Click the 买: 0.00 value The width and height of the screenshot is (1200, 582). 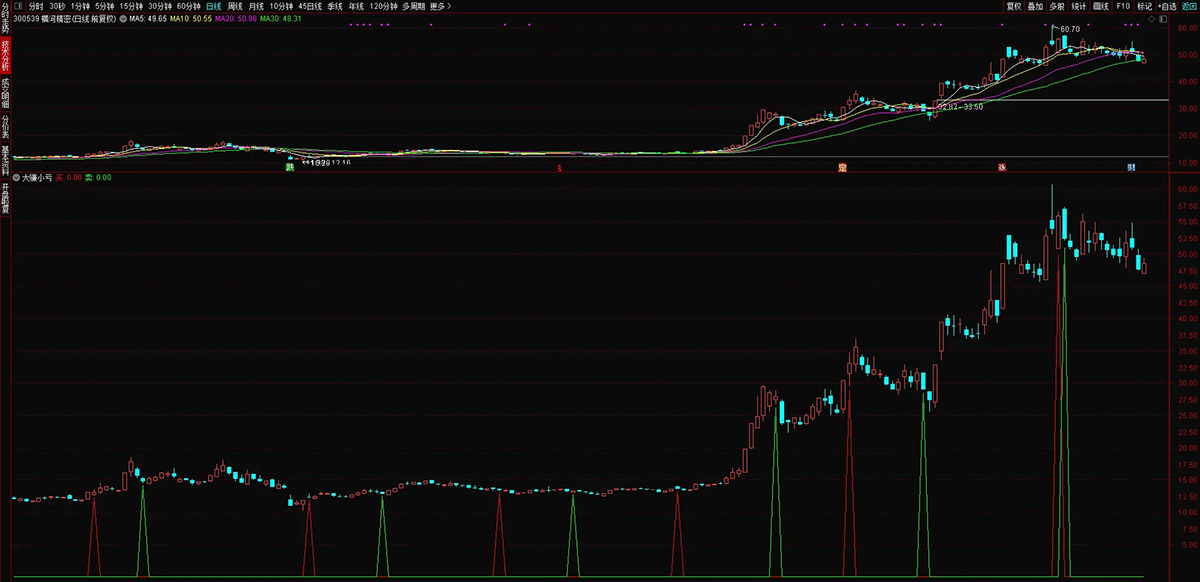coord(68,177)
